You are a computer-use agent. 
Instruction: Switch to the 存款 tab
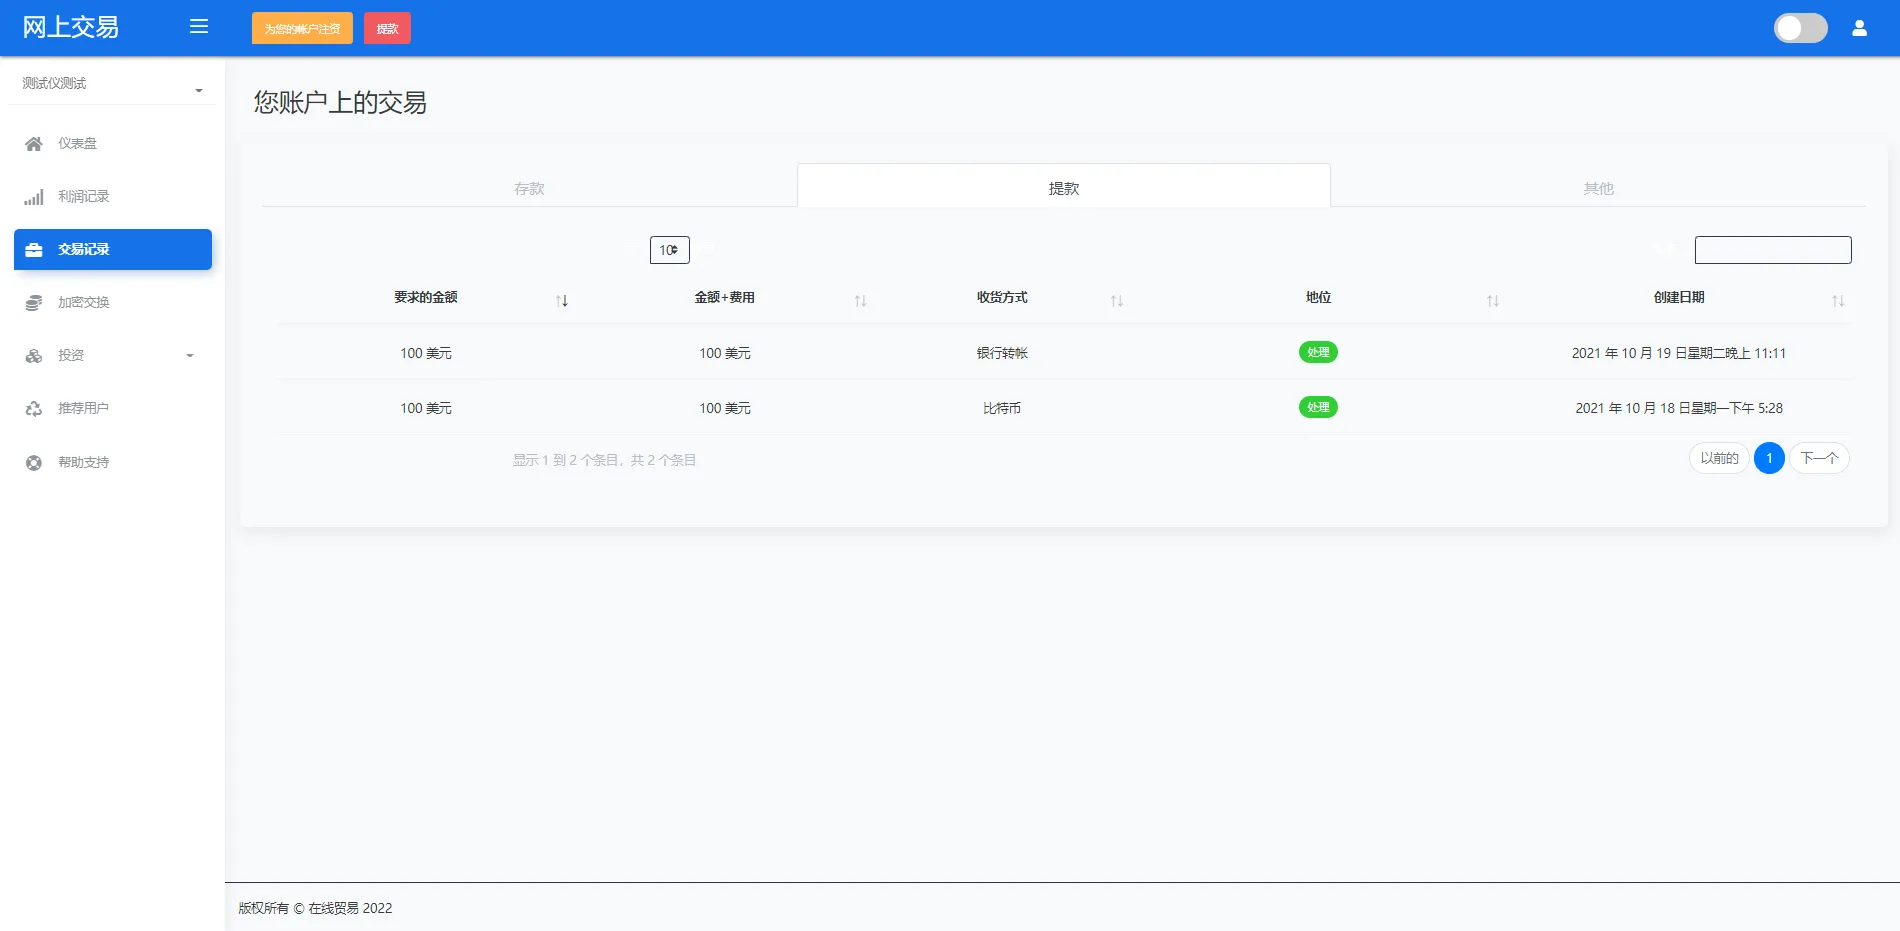[529, 188]
